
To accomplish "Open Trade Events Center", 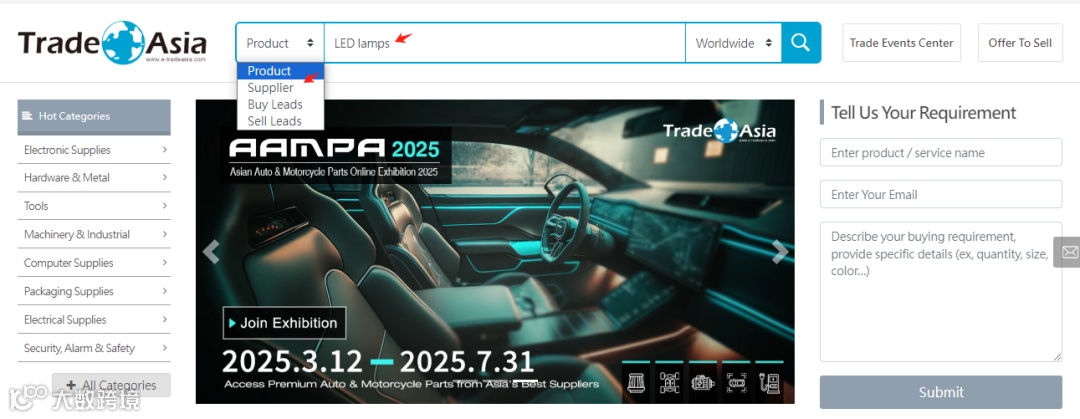I will (x=901, y=43).
